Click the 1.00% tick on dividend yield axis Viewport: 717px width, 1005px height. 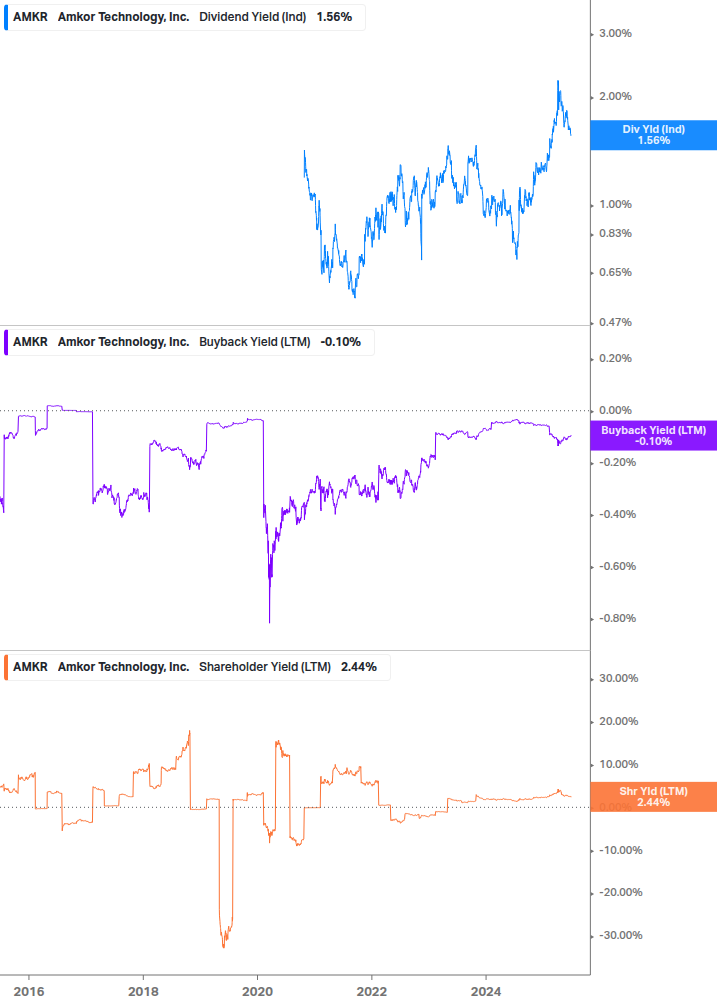click(615, 204)
